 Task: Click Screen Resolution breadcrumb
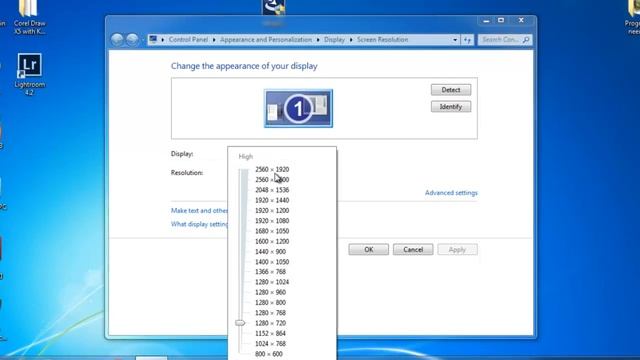coord(382,40)
